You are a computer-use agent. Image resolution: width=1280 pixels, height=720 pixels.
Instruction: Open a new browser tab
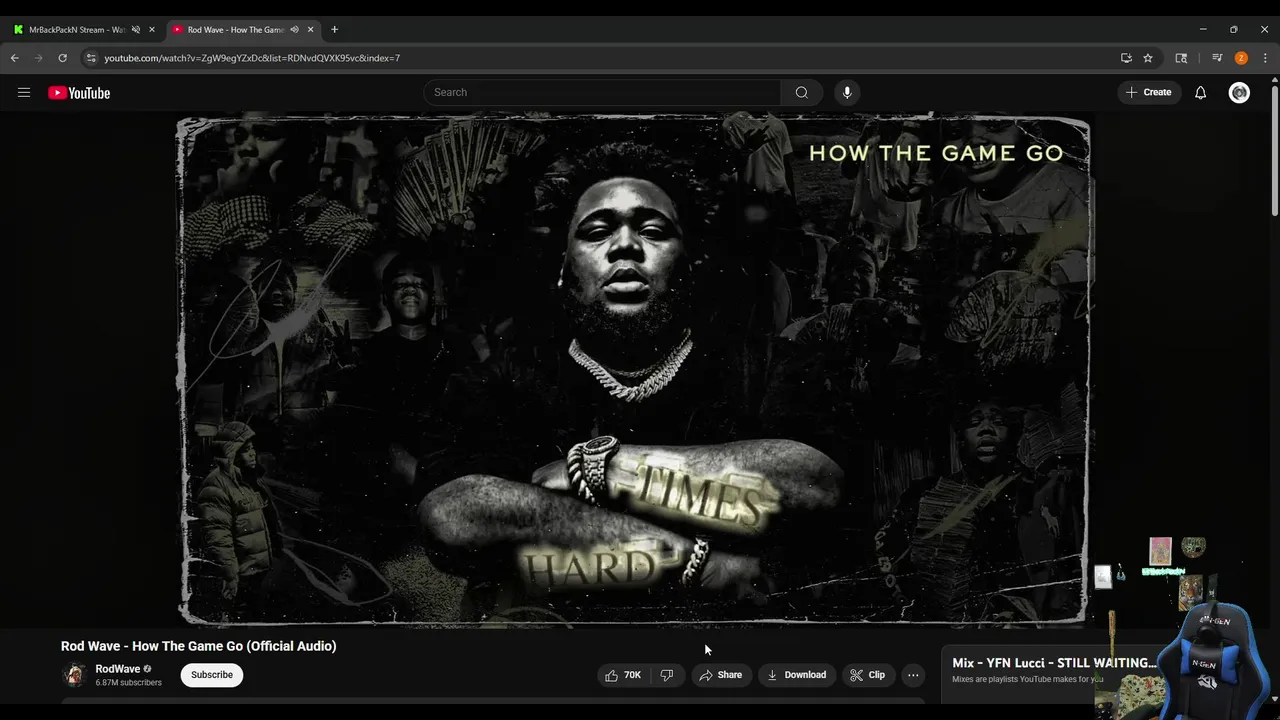[x=334, y=30]
